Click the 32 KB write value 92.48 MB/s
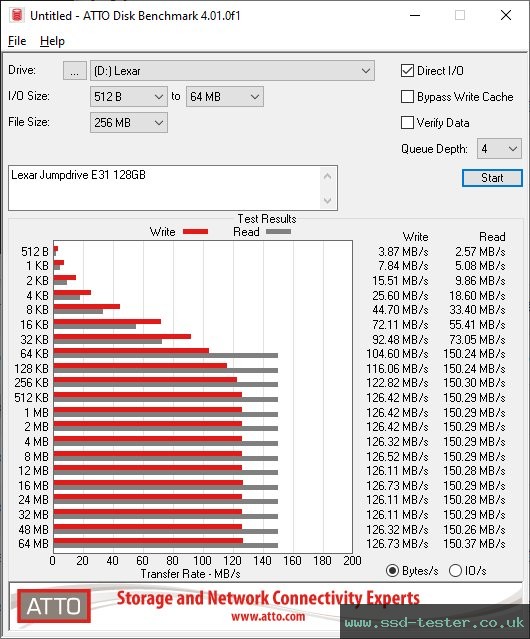 (400, 339)
